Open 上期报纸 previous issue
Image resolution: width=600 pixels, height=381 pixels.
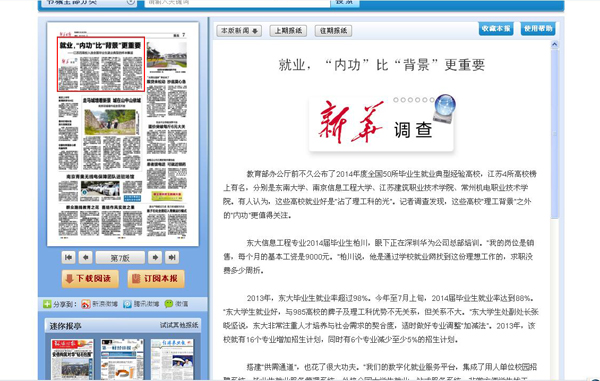pyautogui.click(x=288, y=31)
